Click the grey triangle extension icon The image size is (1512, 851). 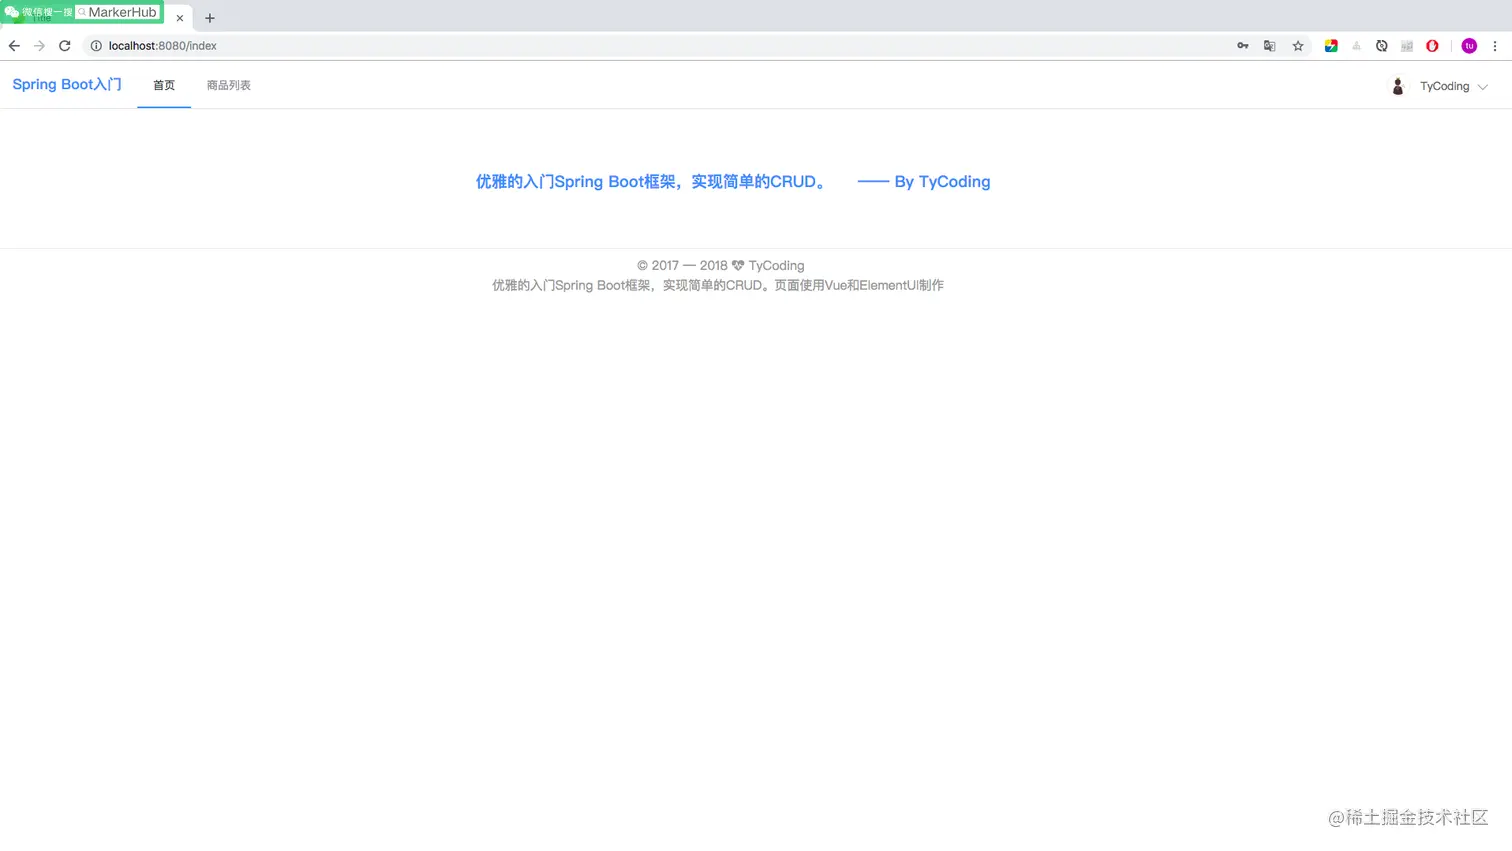pos(1356,46)
